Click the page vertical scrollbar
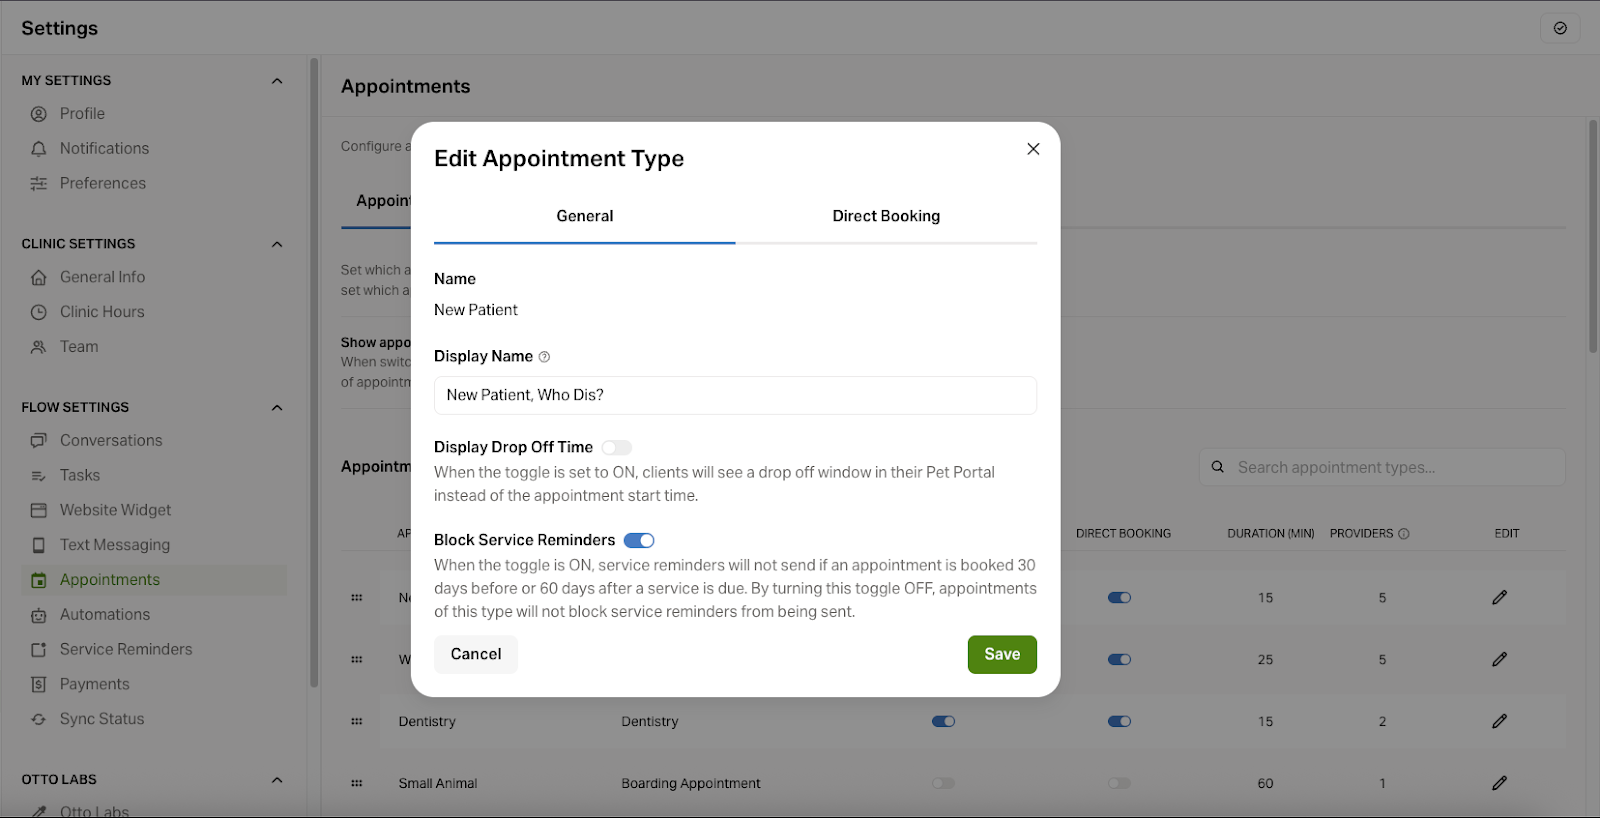1600x818 pixels. coord(1593,236)
